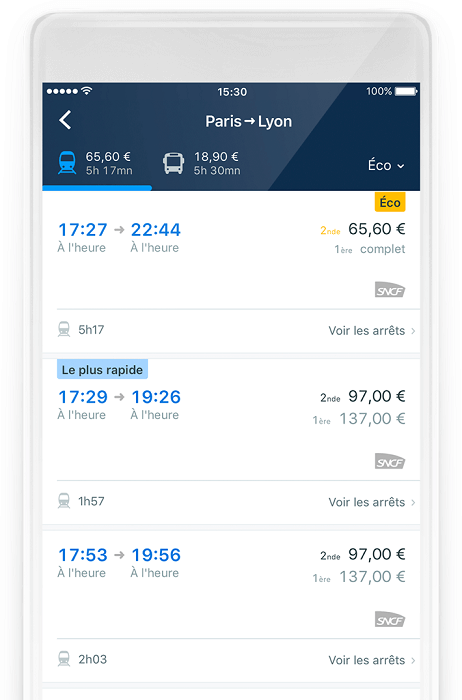462x700 pixels.
Task: Select the bus tab icon
Action: tap(173, 163)
